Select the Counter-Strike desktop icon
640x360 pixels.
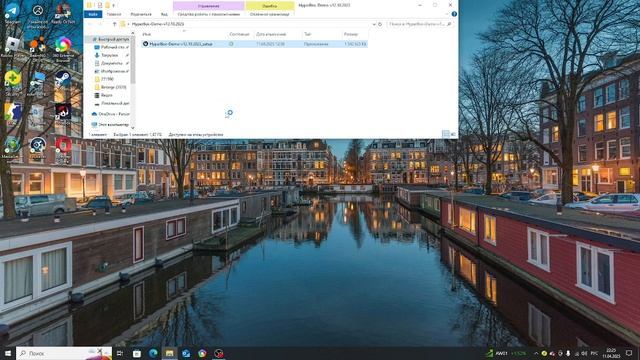click(x=12, y=113)
